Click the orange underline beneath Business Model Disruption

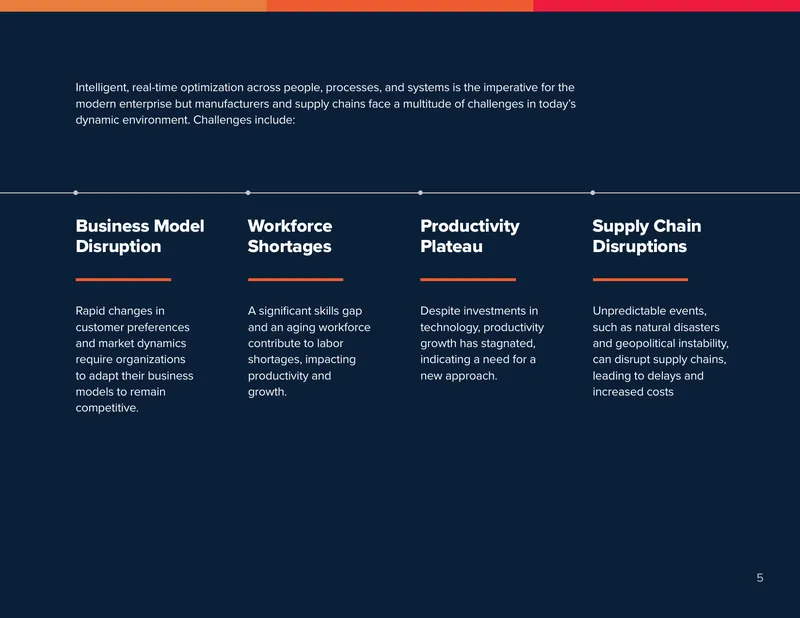pyautogui.click(x=123, y=280)
